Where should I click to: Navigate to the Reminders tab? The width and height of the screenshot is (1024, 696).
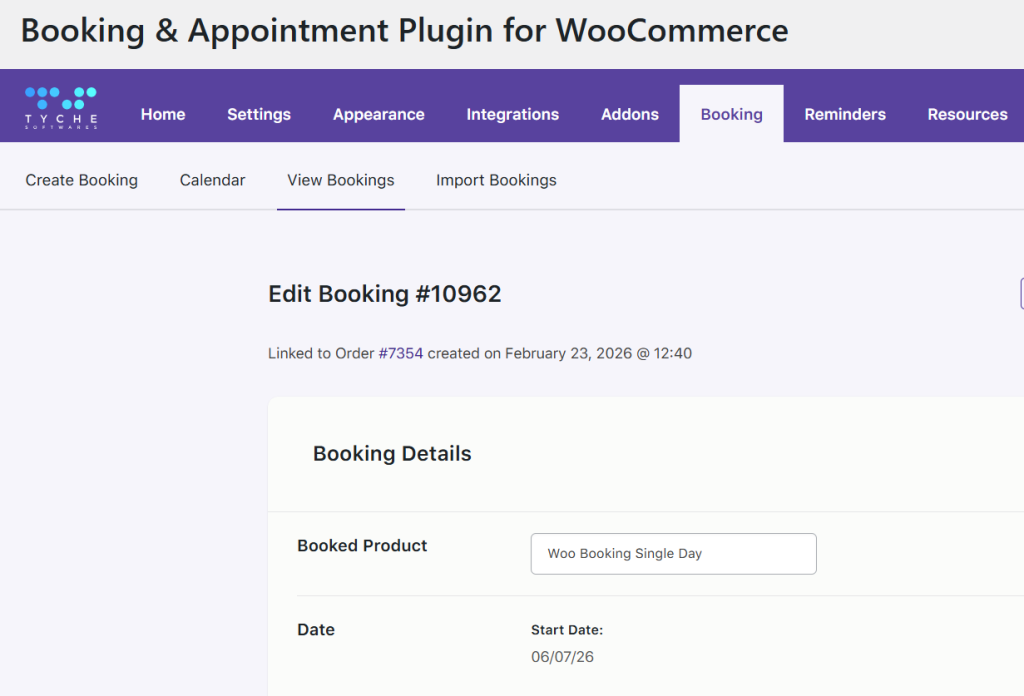[x=845, y=114]
